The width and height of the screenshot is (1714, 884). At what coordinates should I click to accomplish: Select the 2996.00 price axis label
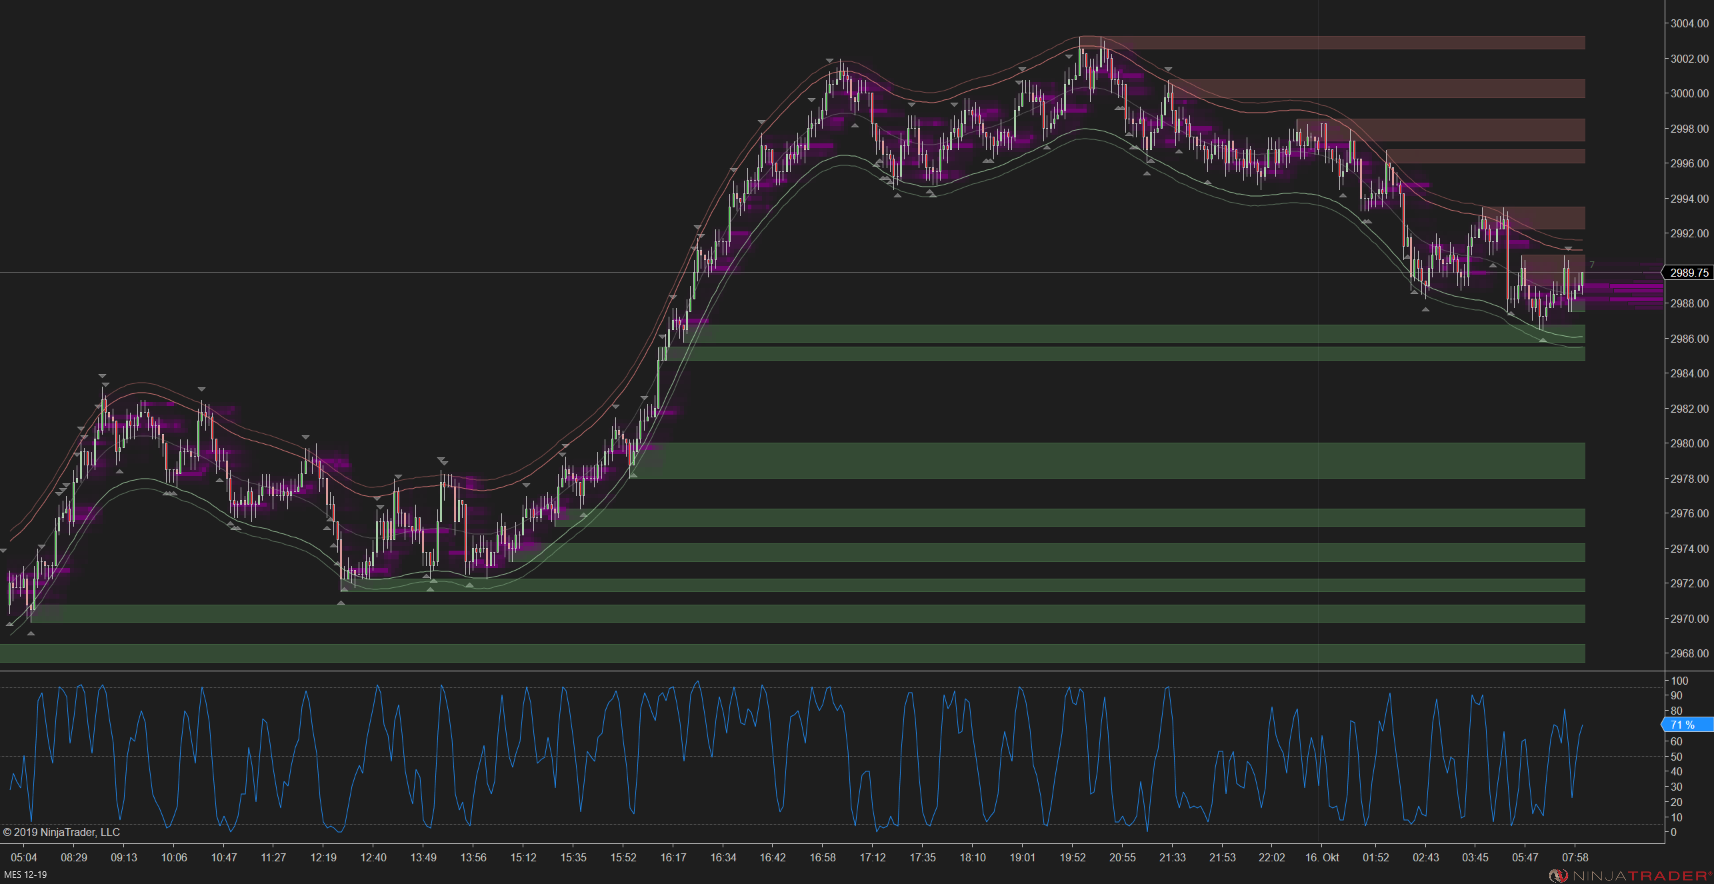click(x=1689, y=164)
